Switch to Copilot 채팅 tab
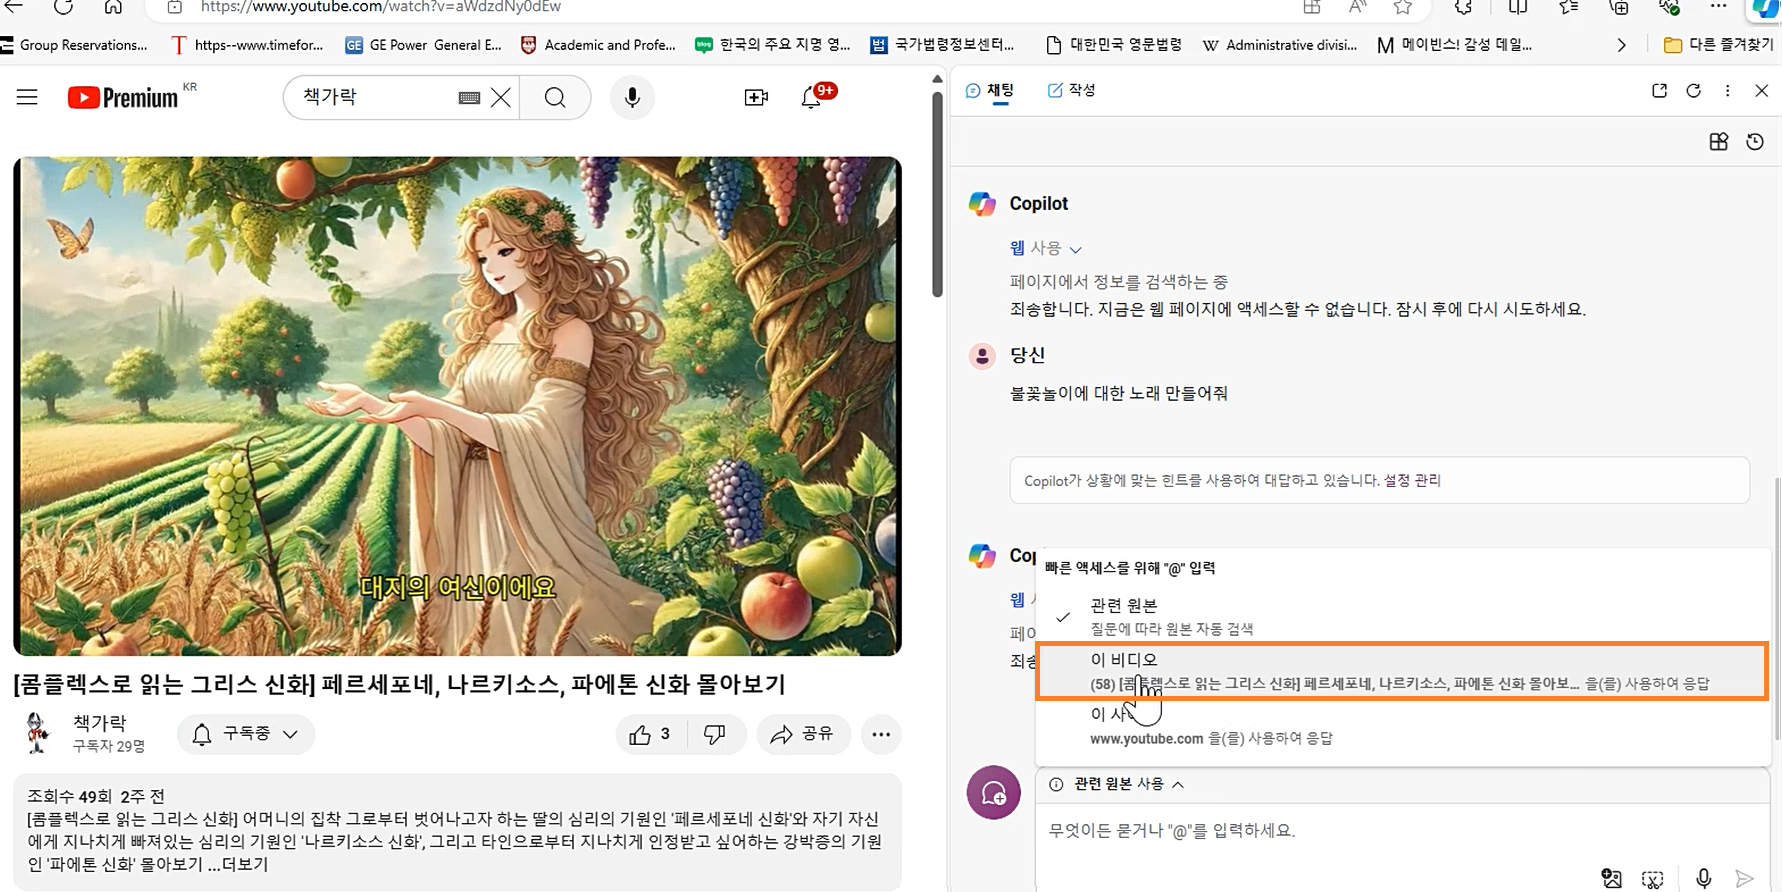 990,90
